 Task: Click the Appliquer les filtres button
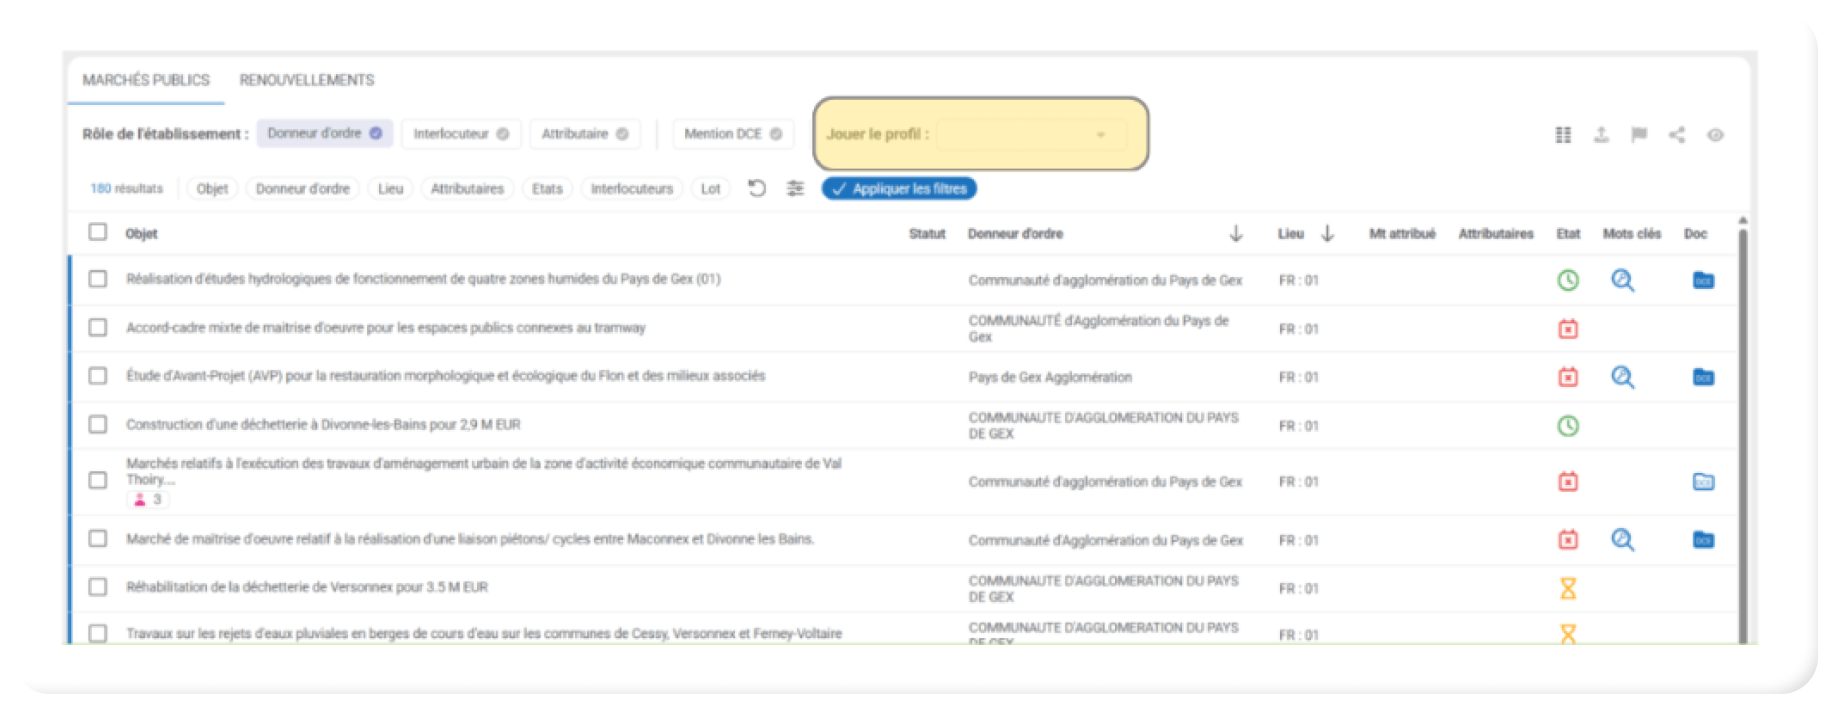898,188
